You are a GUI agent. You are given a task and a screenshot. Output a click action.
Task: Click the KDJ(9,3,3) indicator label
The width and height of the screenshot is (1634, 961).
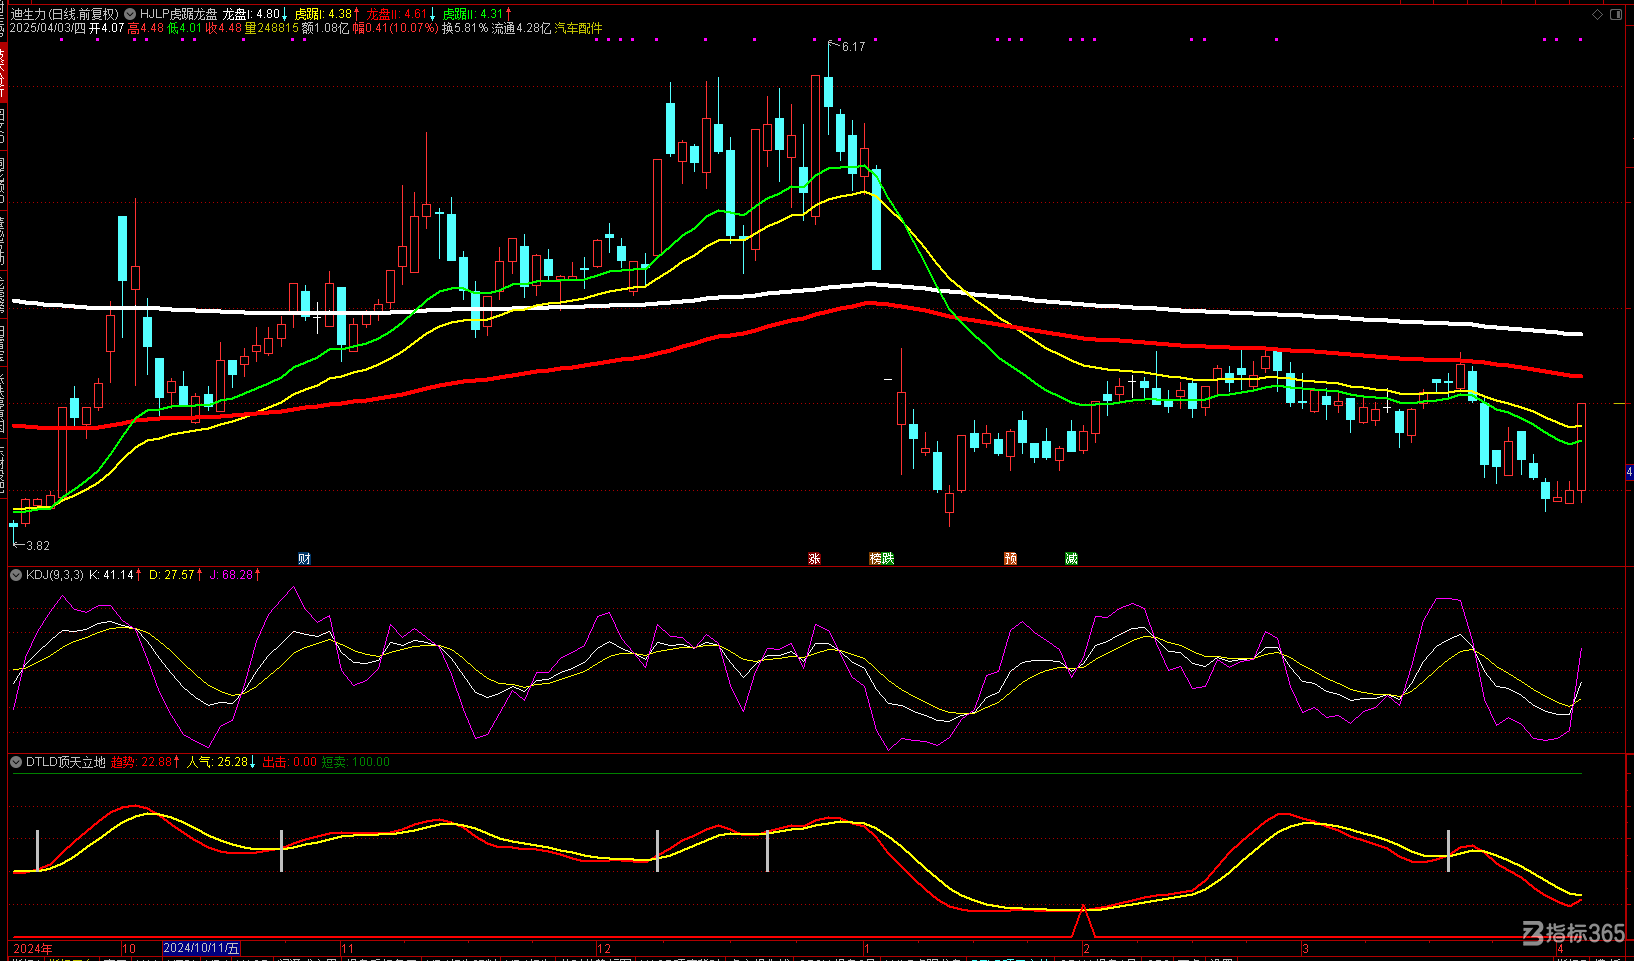55,575
